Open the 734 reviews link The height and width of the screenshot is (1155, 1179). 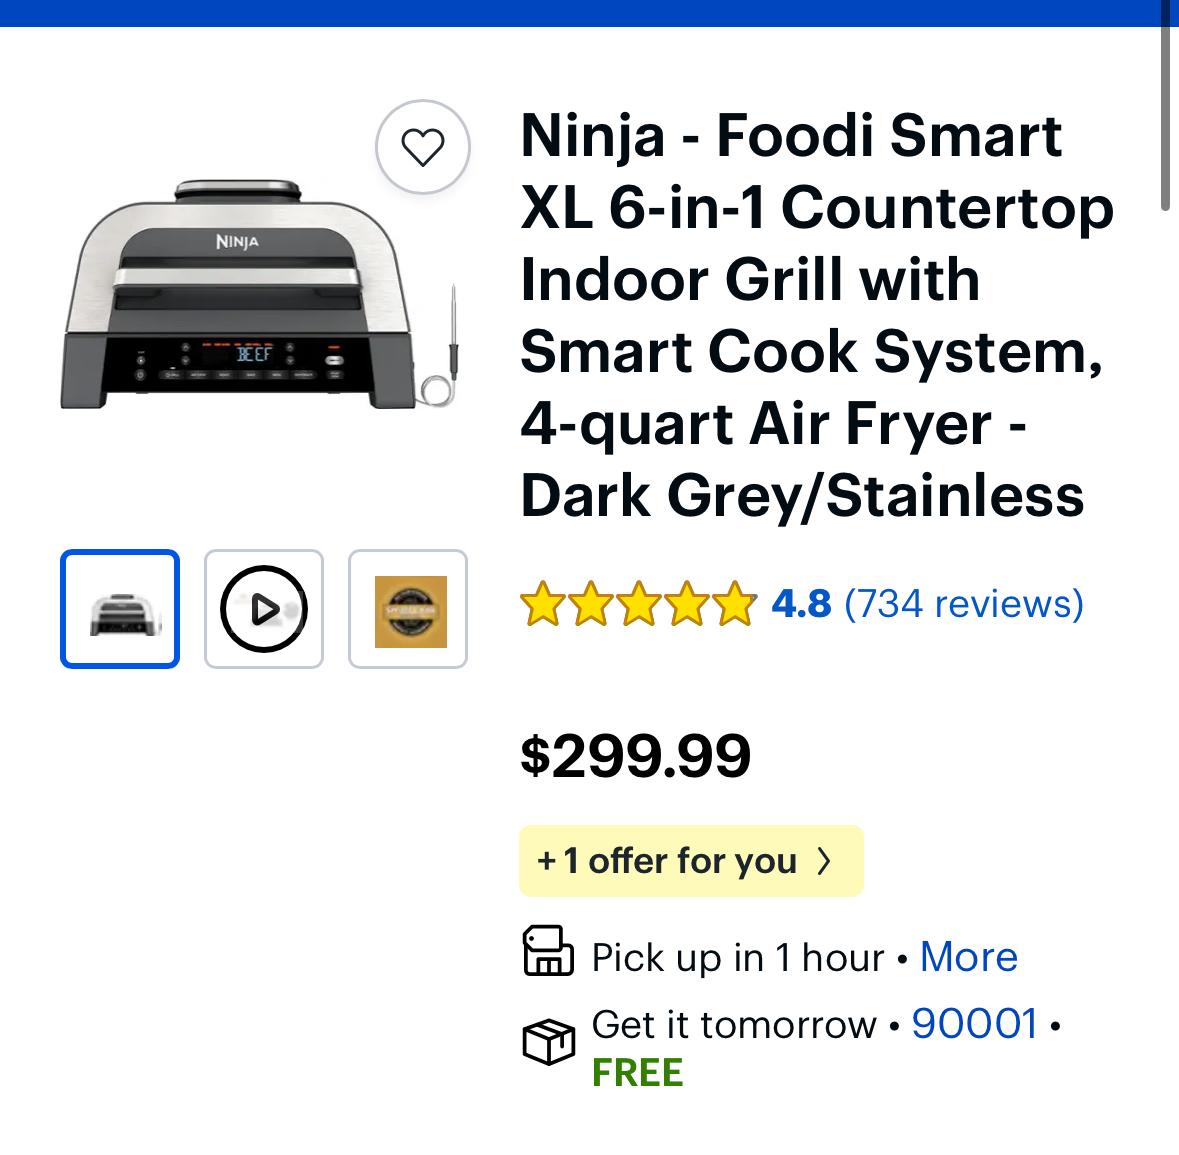[964, 604]
